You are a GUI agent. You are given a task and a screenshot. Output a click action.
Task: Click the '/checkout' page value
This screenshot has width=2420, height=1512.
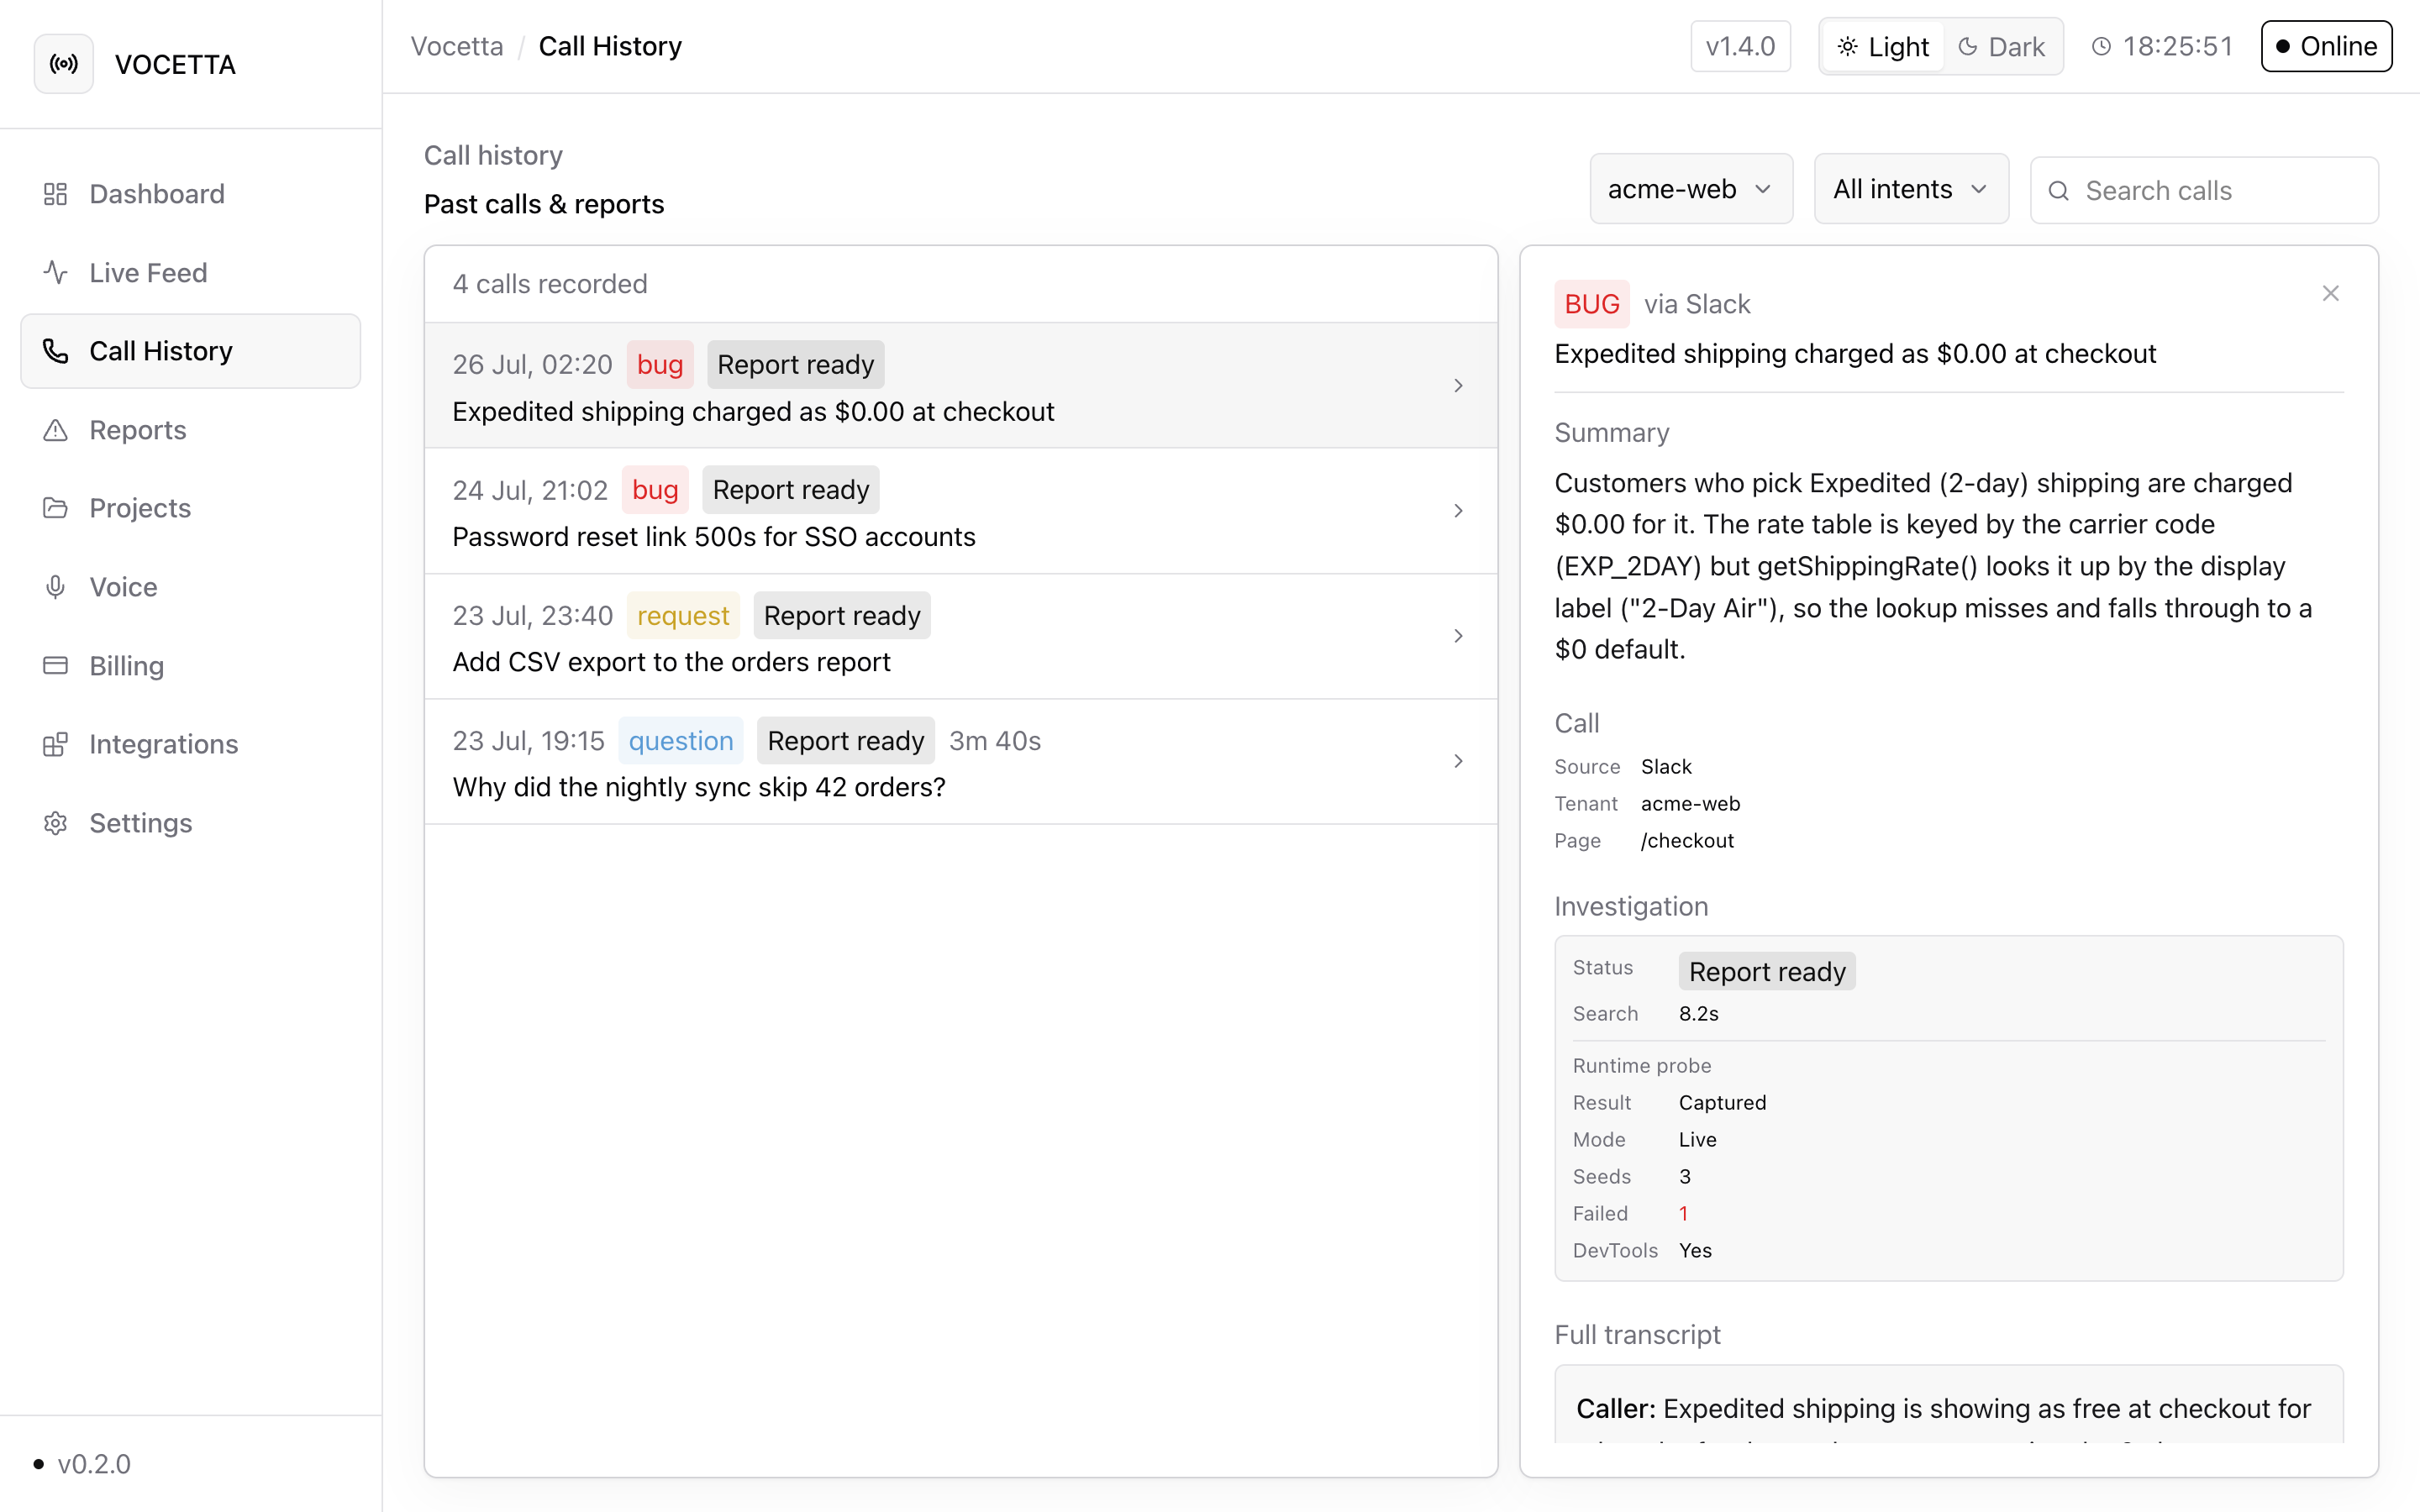(x=1687, y=841)
